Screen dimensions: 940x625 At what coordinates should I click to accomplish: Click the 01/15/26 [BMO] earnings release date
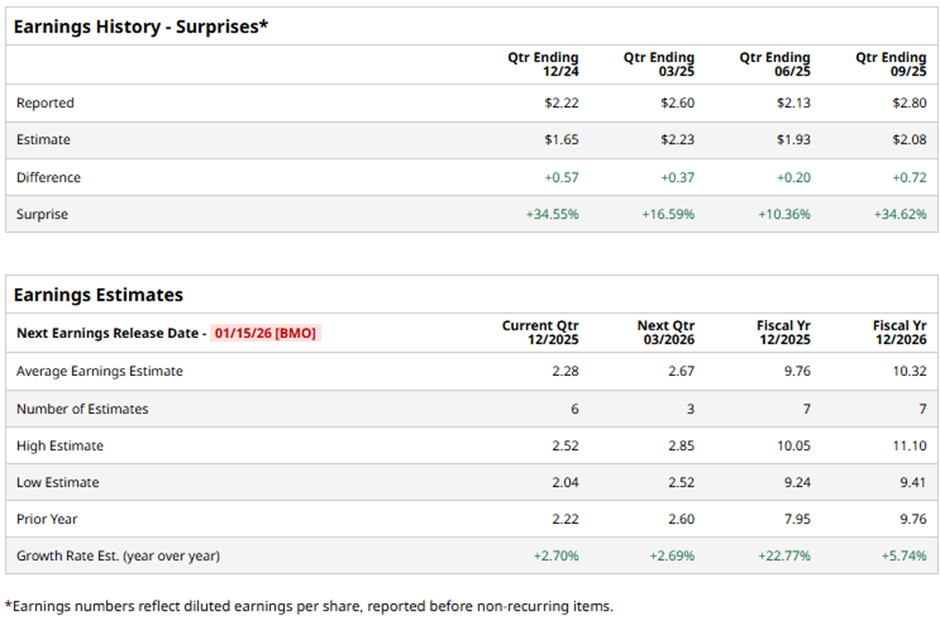coord(264,333)
